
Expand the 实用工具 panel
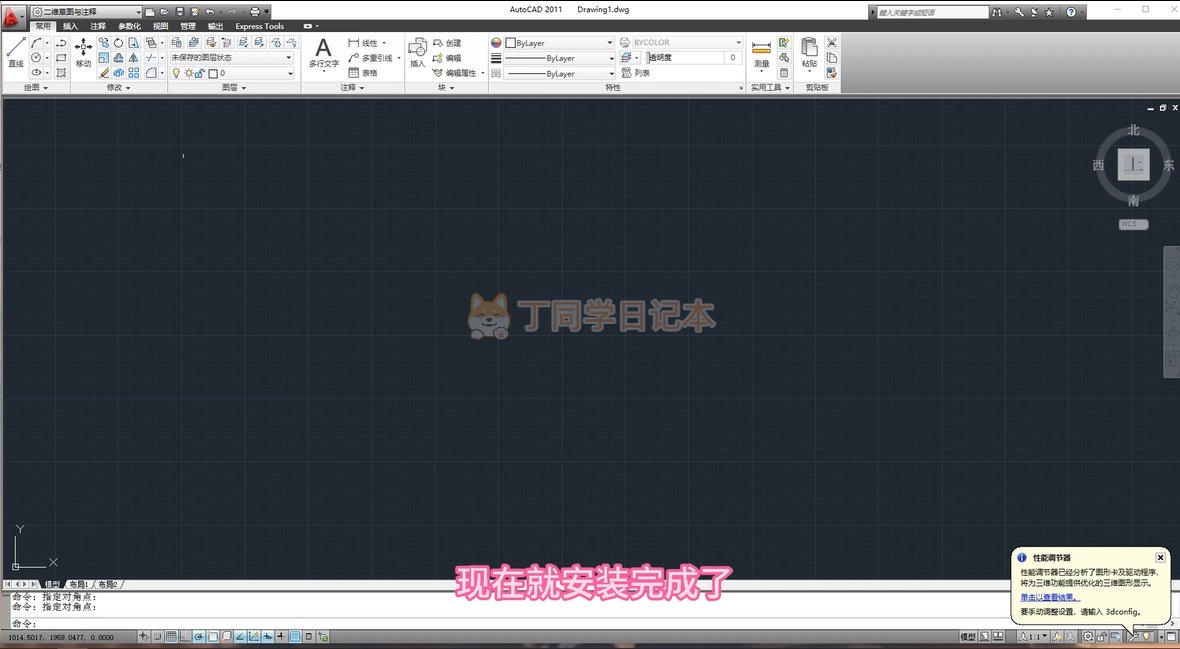point(771,88)
